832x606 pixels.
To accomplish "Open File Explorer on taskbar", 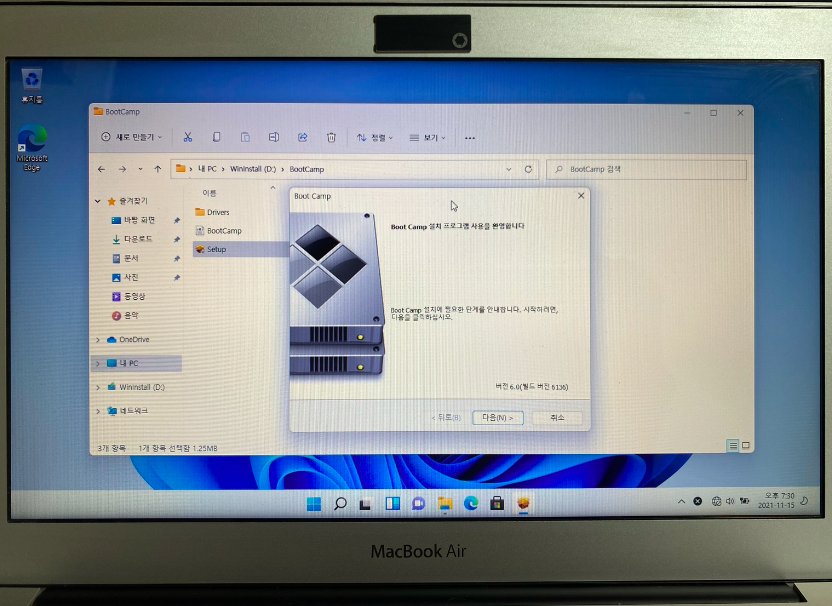I will [x=445, y=504].
